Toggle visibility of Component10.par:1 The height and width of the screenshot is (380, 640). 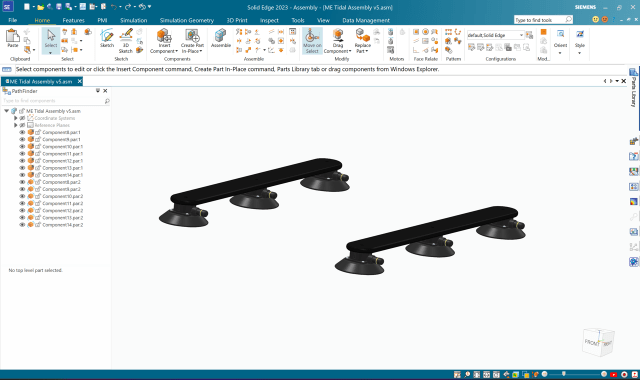tap(22, 147)
